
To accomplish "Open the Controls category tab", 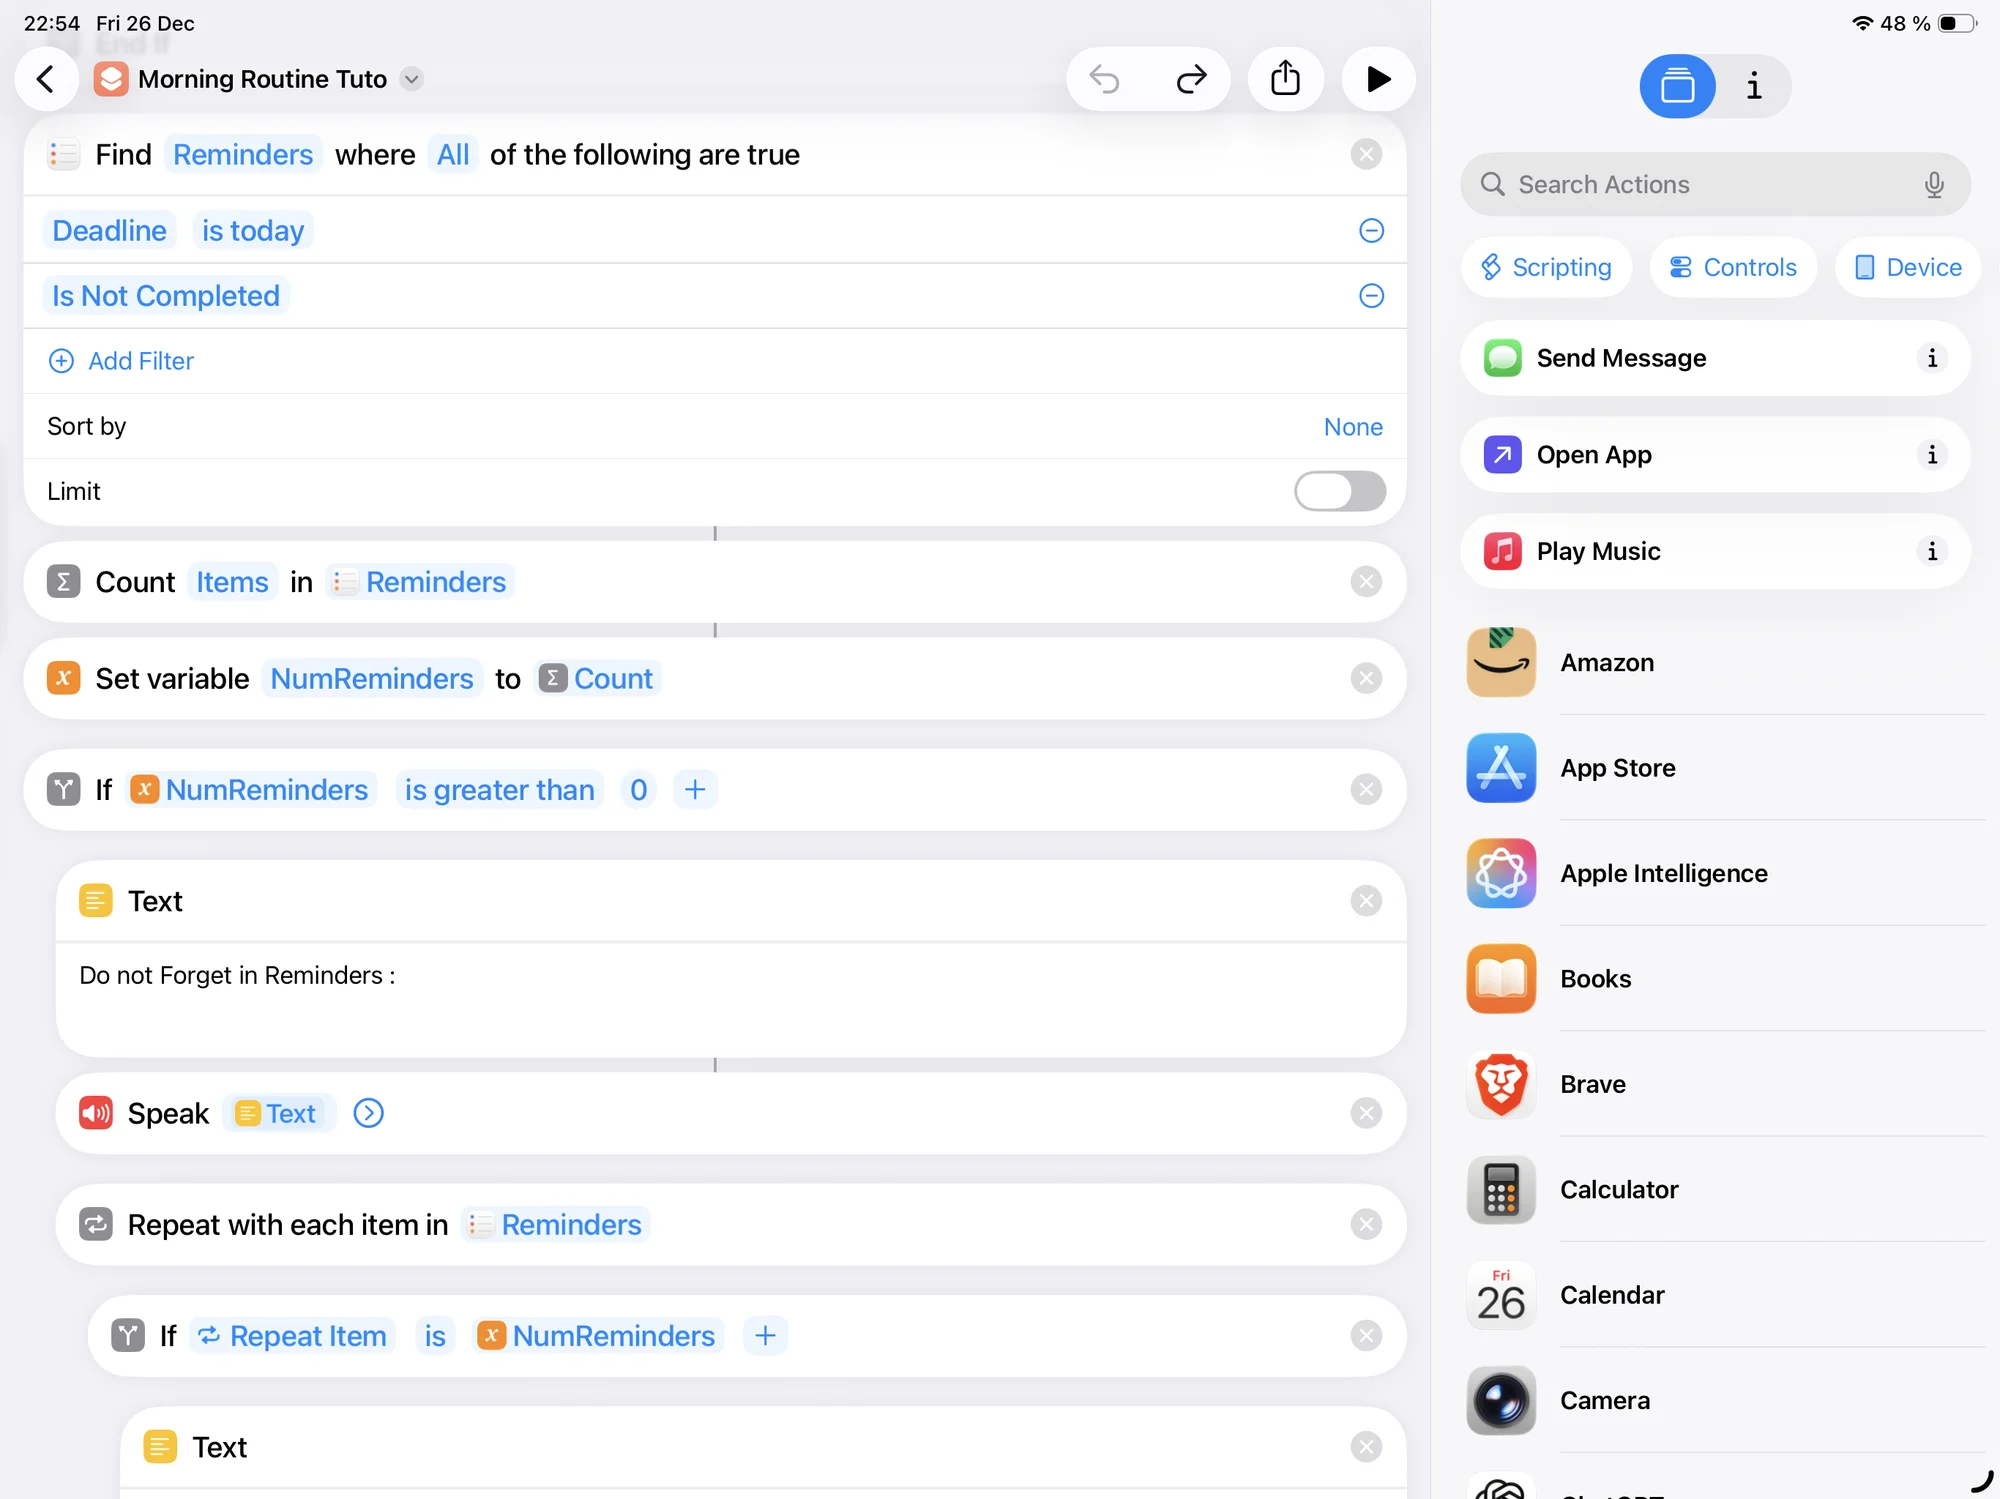I will tap(1733, 267).
